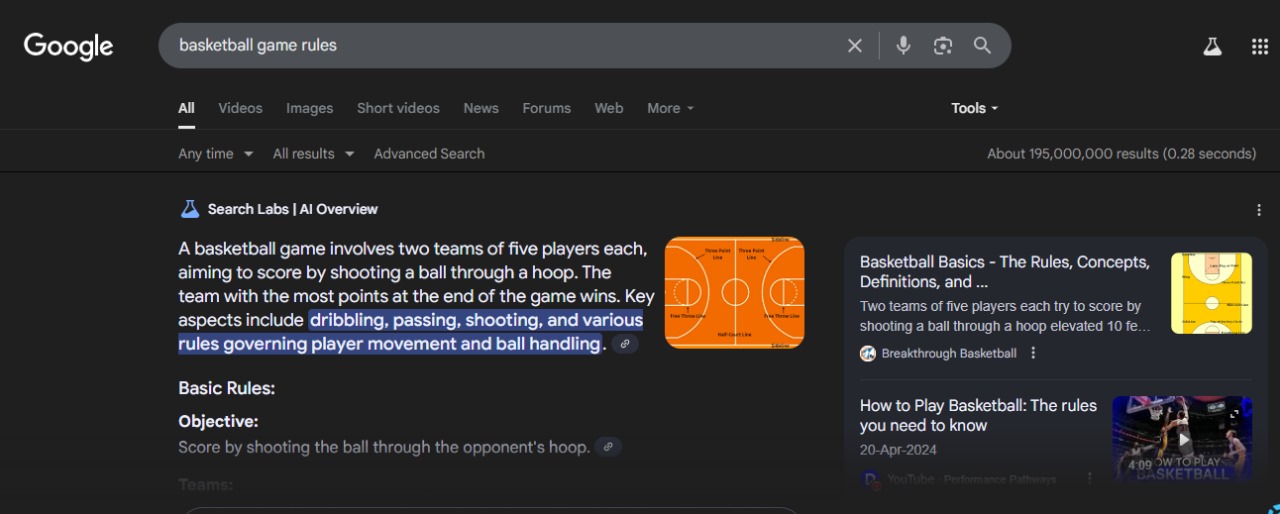Search by image with Lens icon
This screenshot has width=1280, height=514.
click(x=943, y=46)
